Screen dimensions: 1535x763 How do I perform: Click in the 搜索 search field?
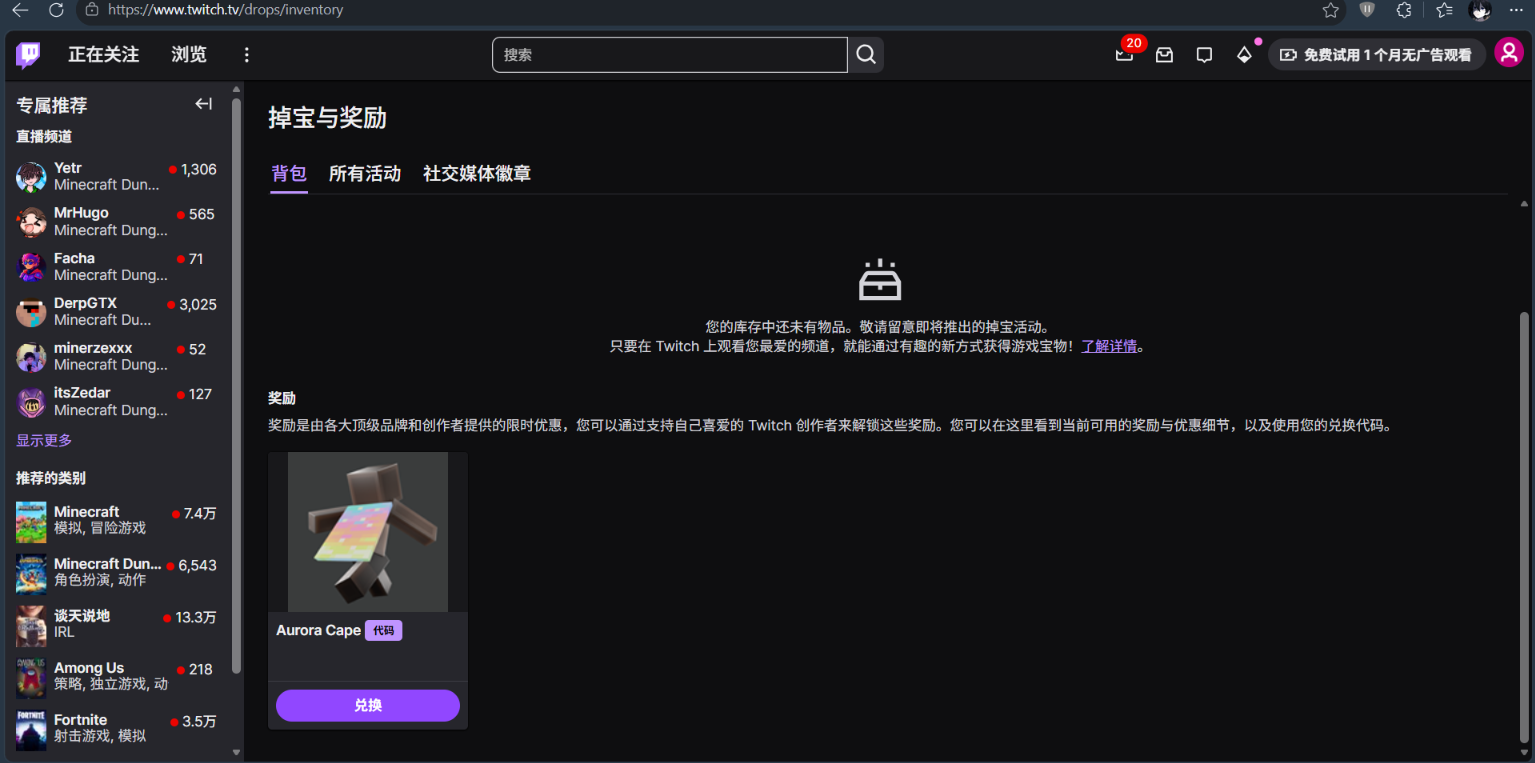[670, 55]
